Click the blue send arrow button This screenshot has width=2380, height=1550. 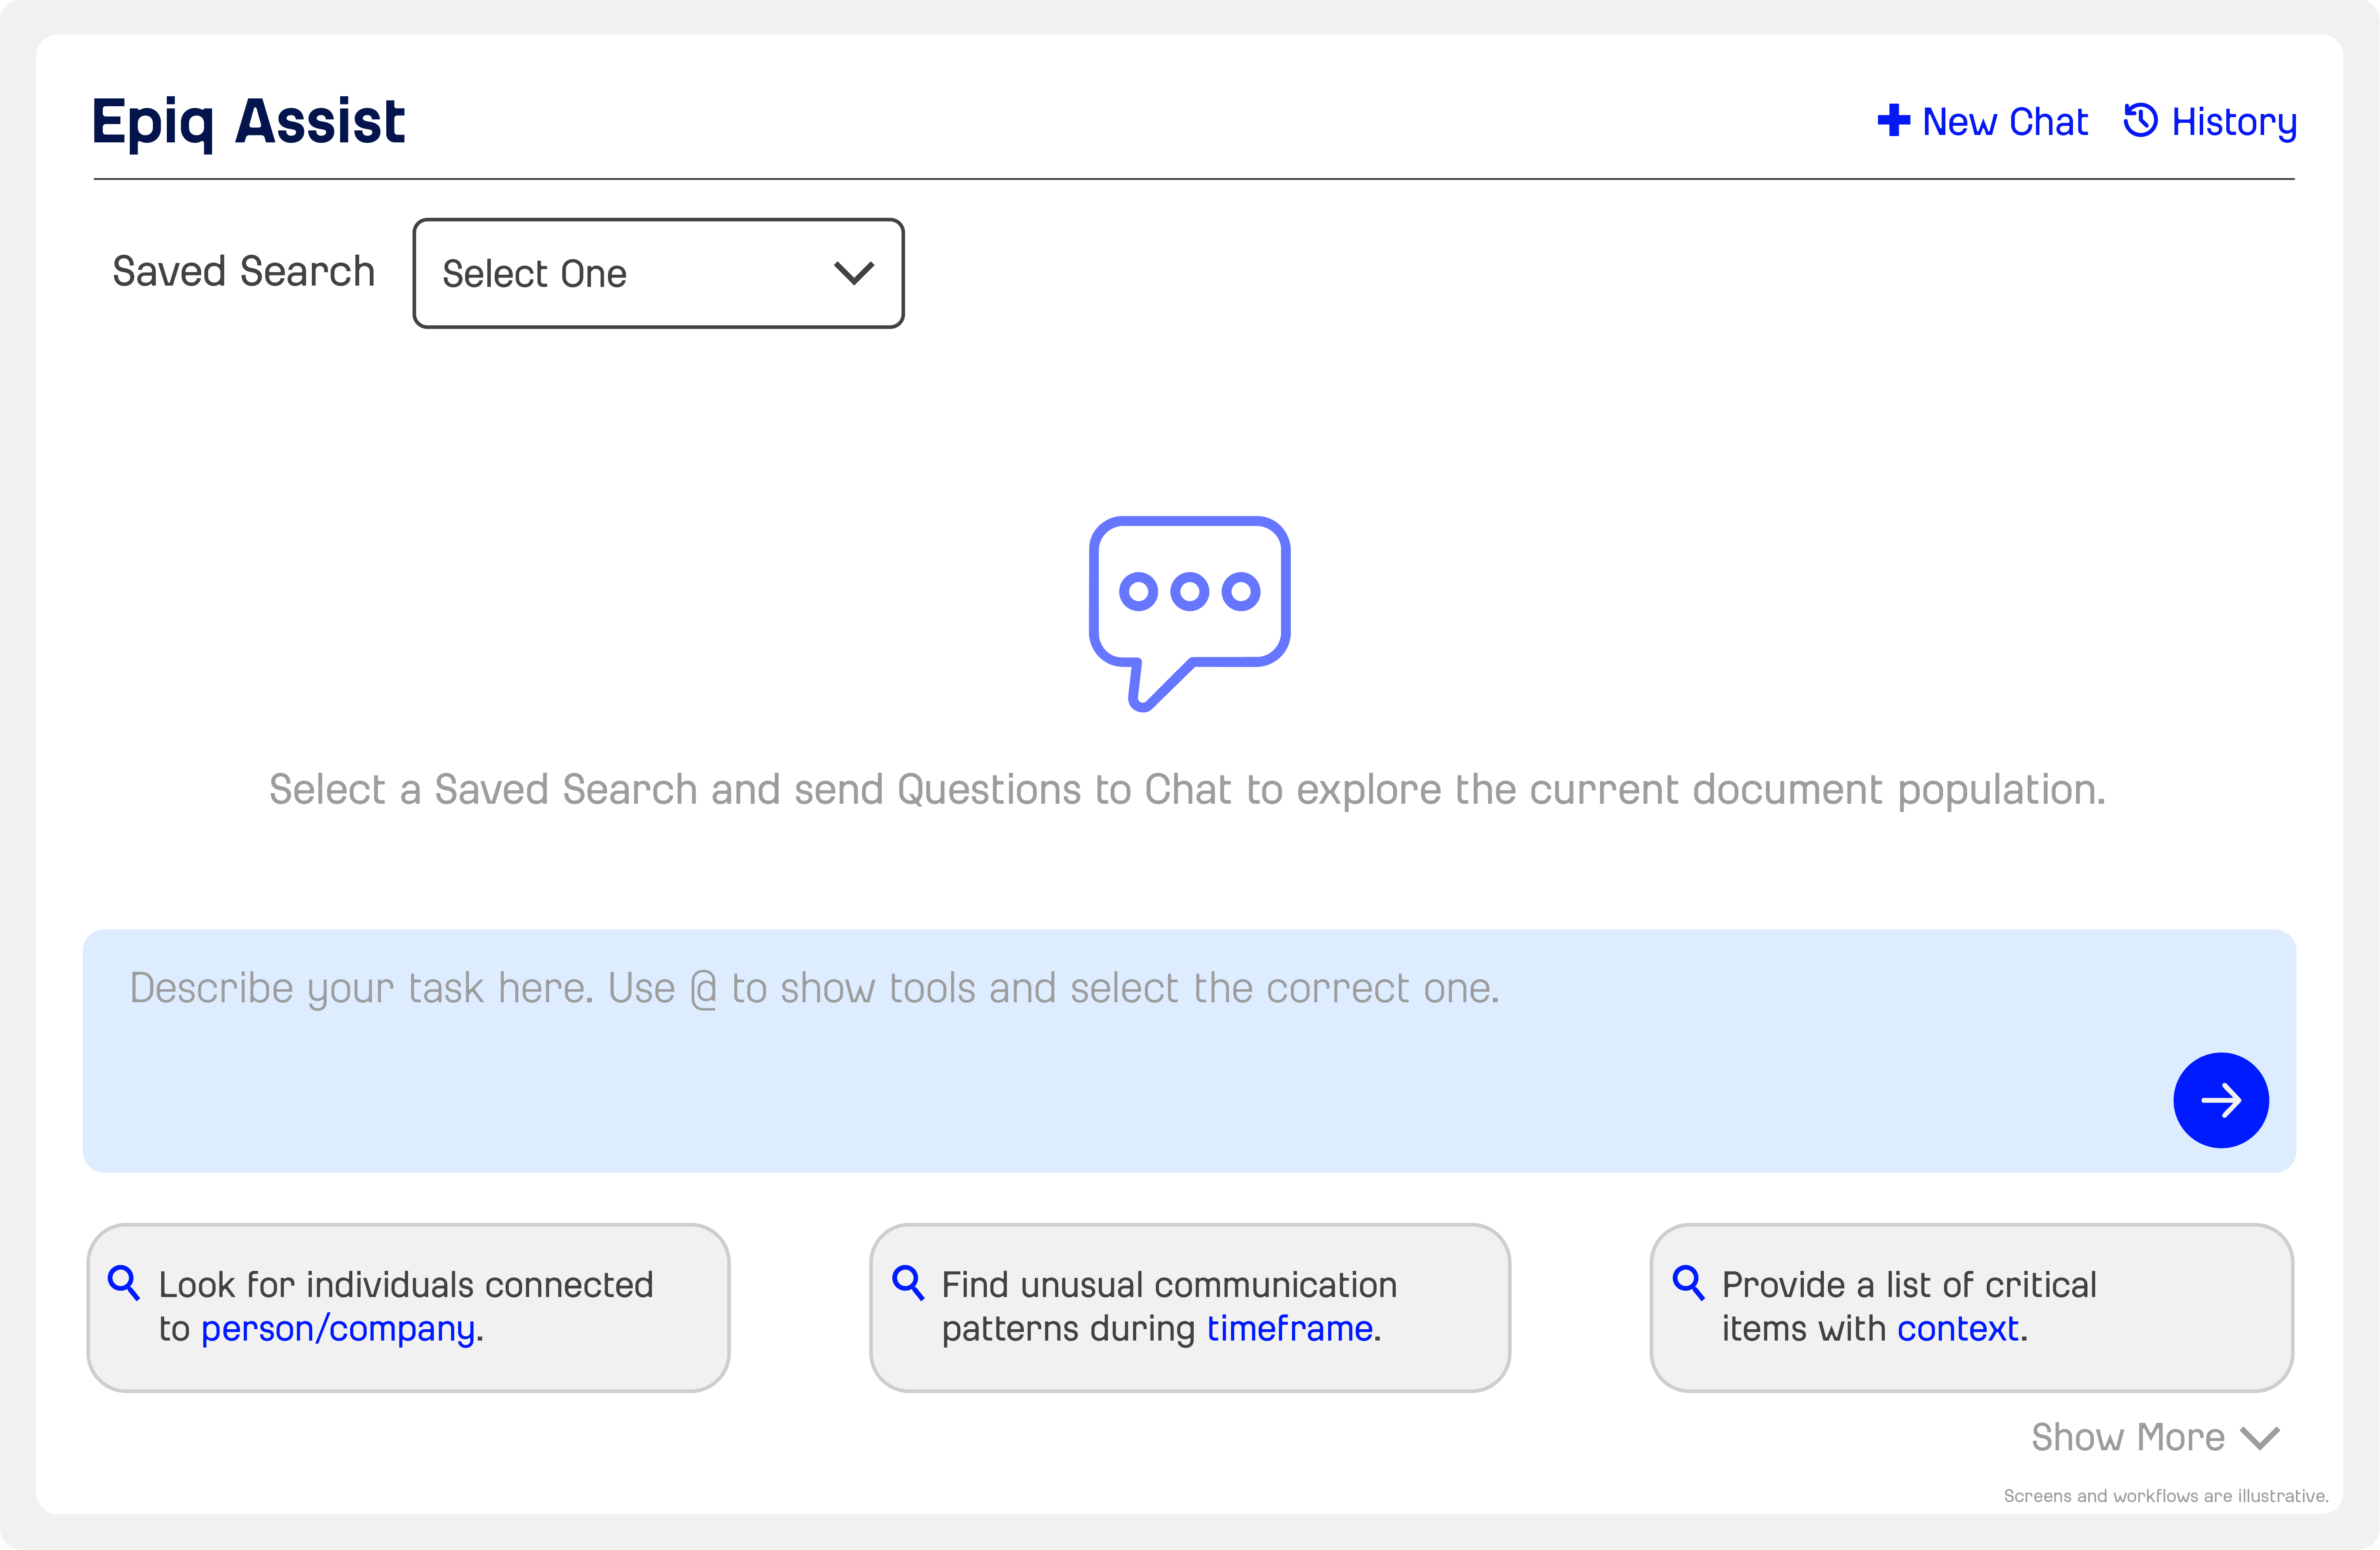tap(2220, 1100)
